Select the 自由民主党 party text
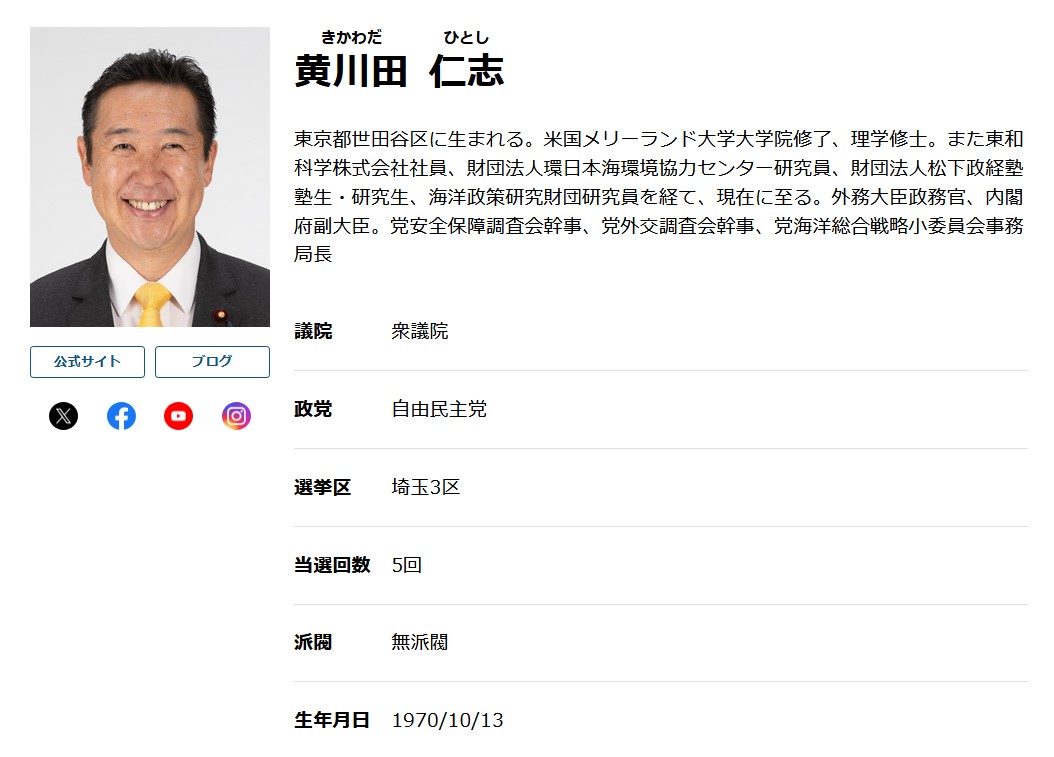 [439, 410]
